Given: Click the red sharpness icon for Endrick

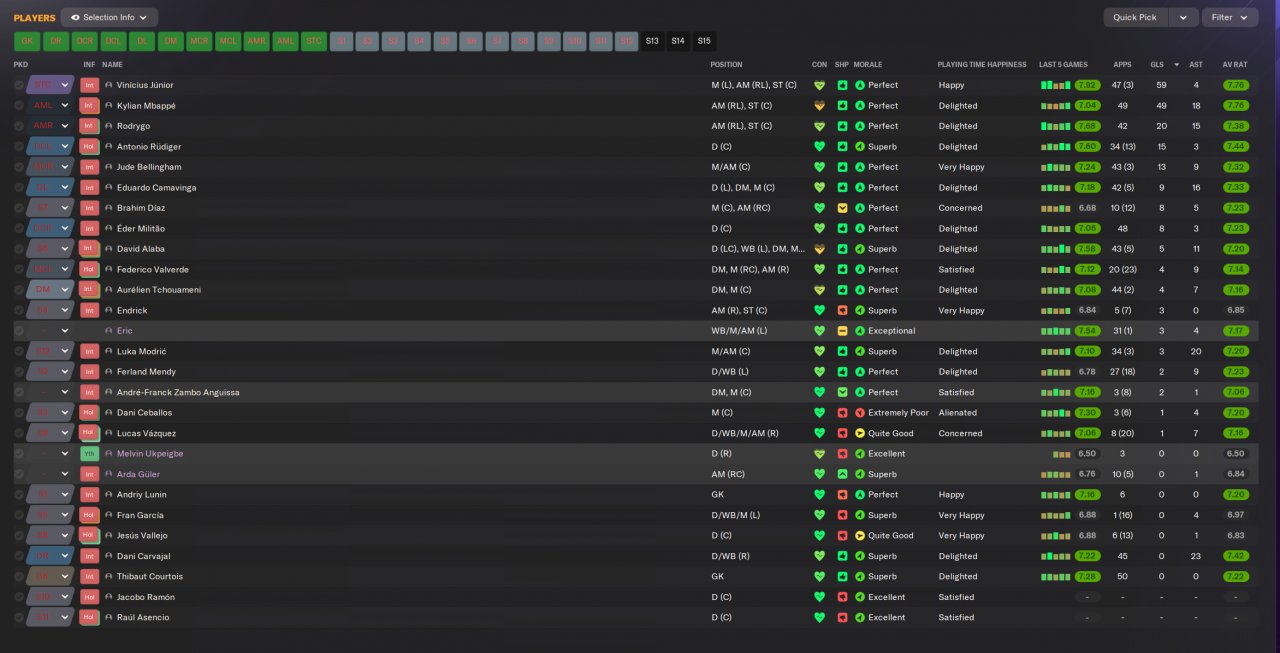Looking at the screenshot, I should click(842, 311).
